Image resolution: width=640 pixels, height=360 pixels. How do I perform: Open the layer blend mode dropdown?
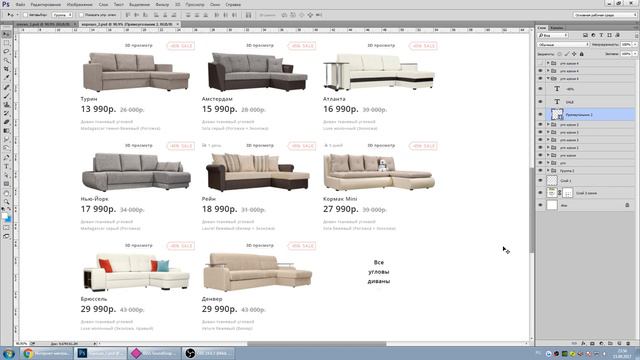pyautogui.click(x=563, y=44)
